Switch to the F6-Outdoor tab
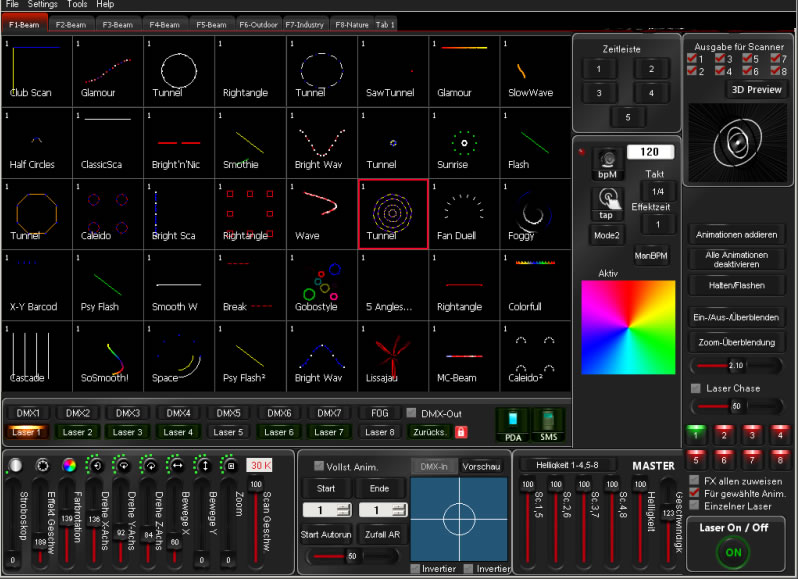The width and height of the screenshot is (798, 579). [x=258, y=24]
